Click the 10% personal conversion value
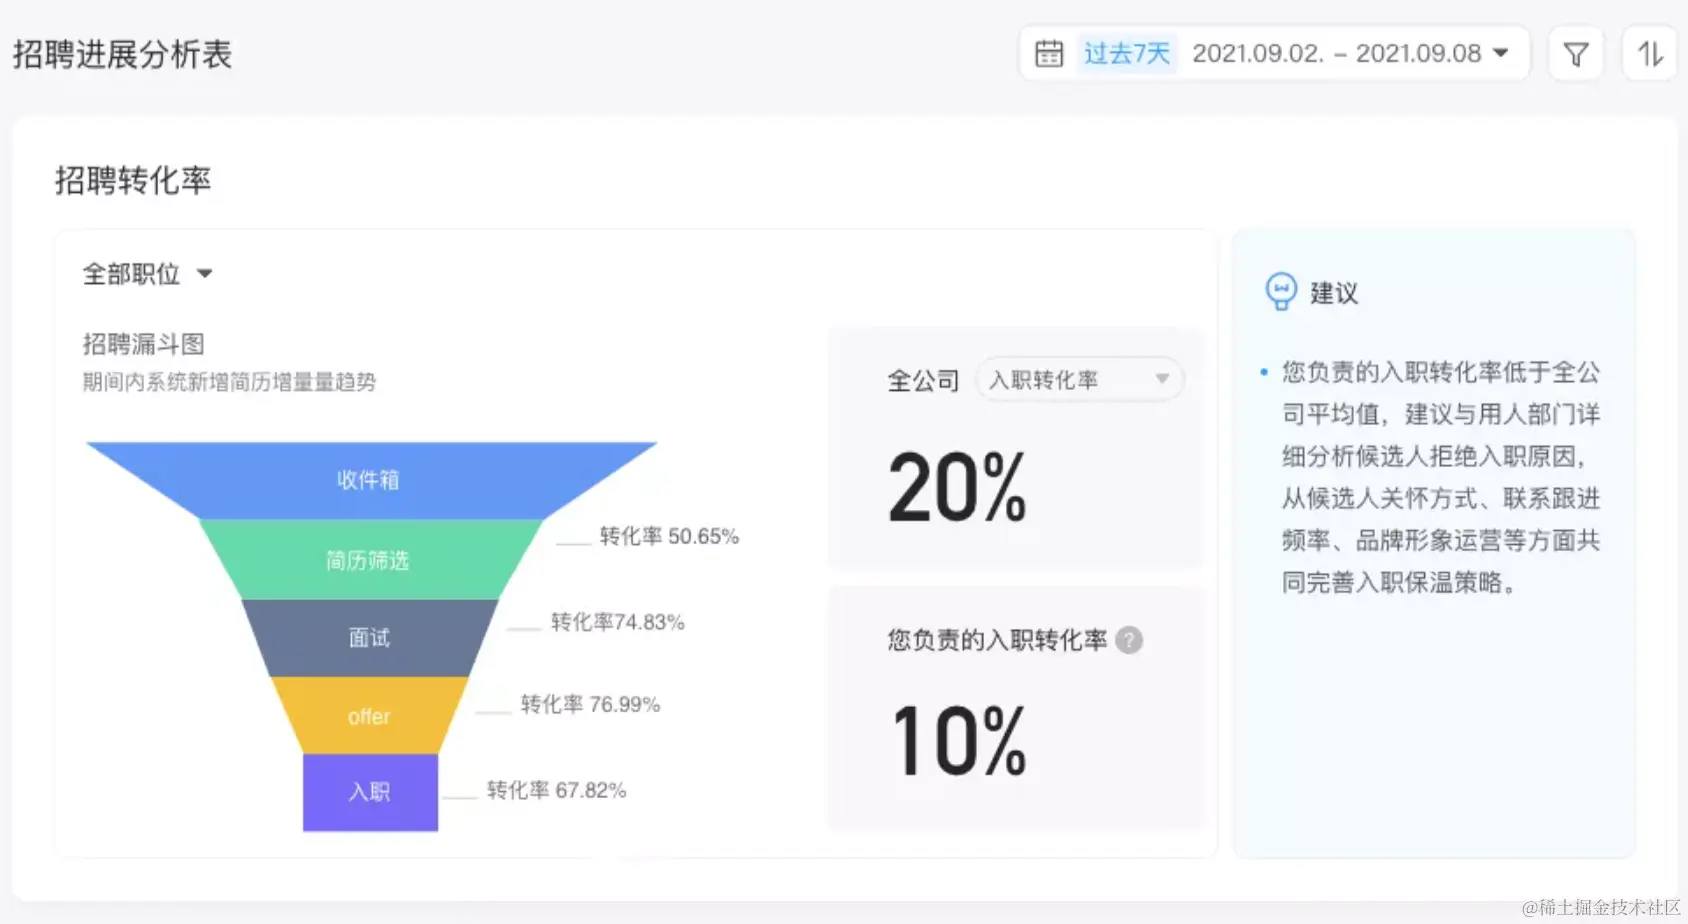1688x924 pixels. [958, 742]
